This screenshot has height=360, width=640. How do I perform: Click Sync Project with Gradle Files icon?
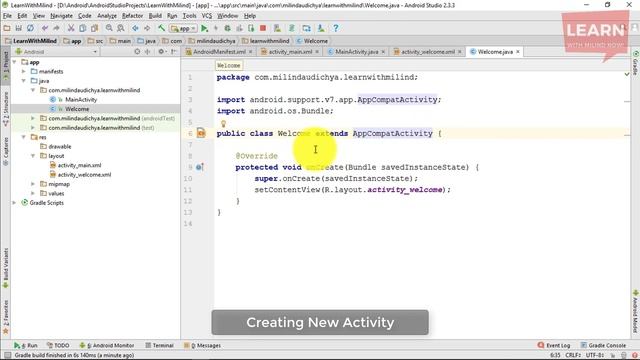(x=292, y=28)
